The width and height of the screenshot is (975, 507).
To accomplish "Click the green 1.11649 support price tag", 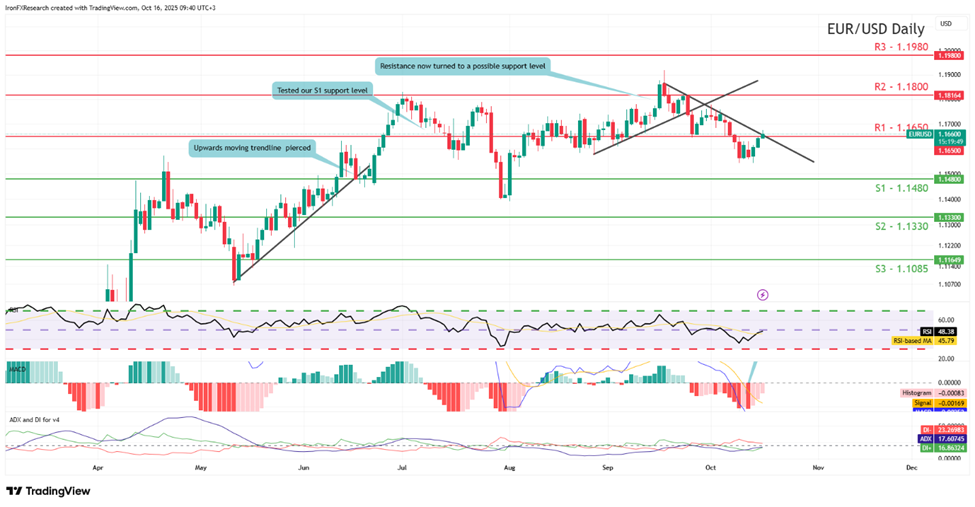I will coord(949,259).
